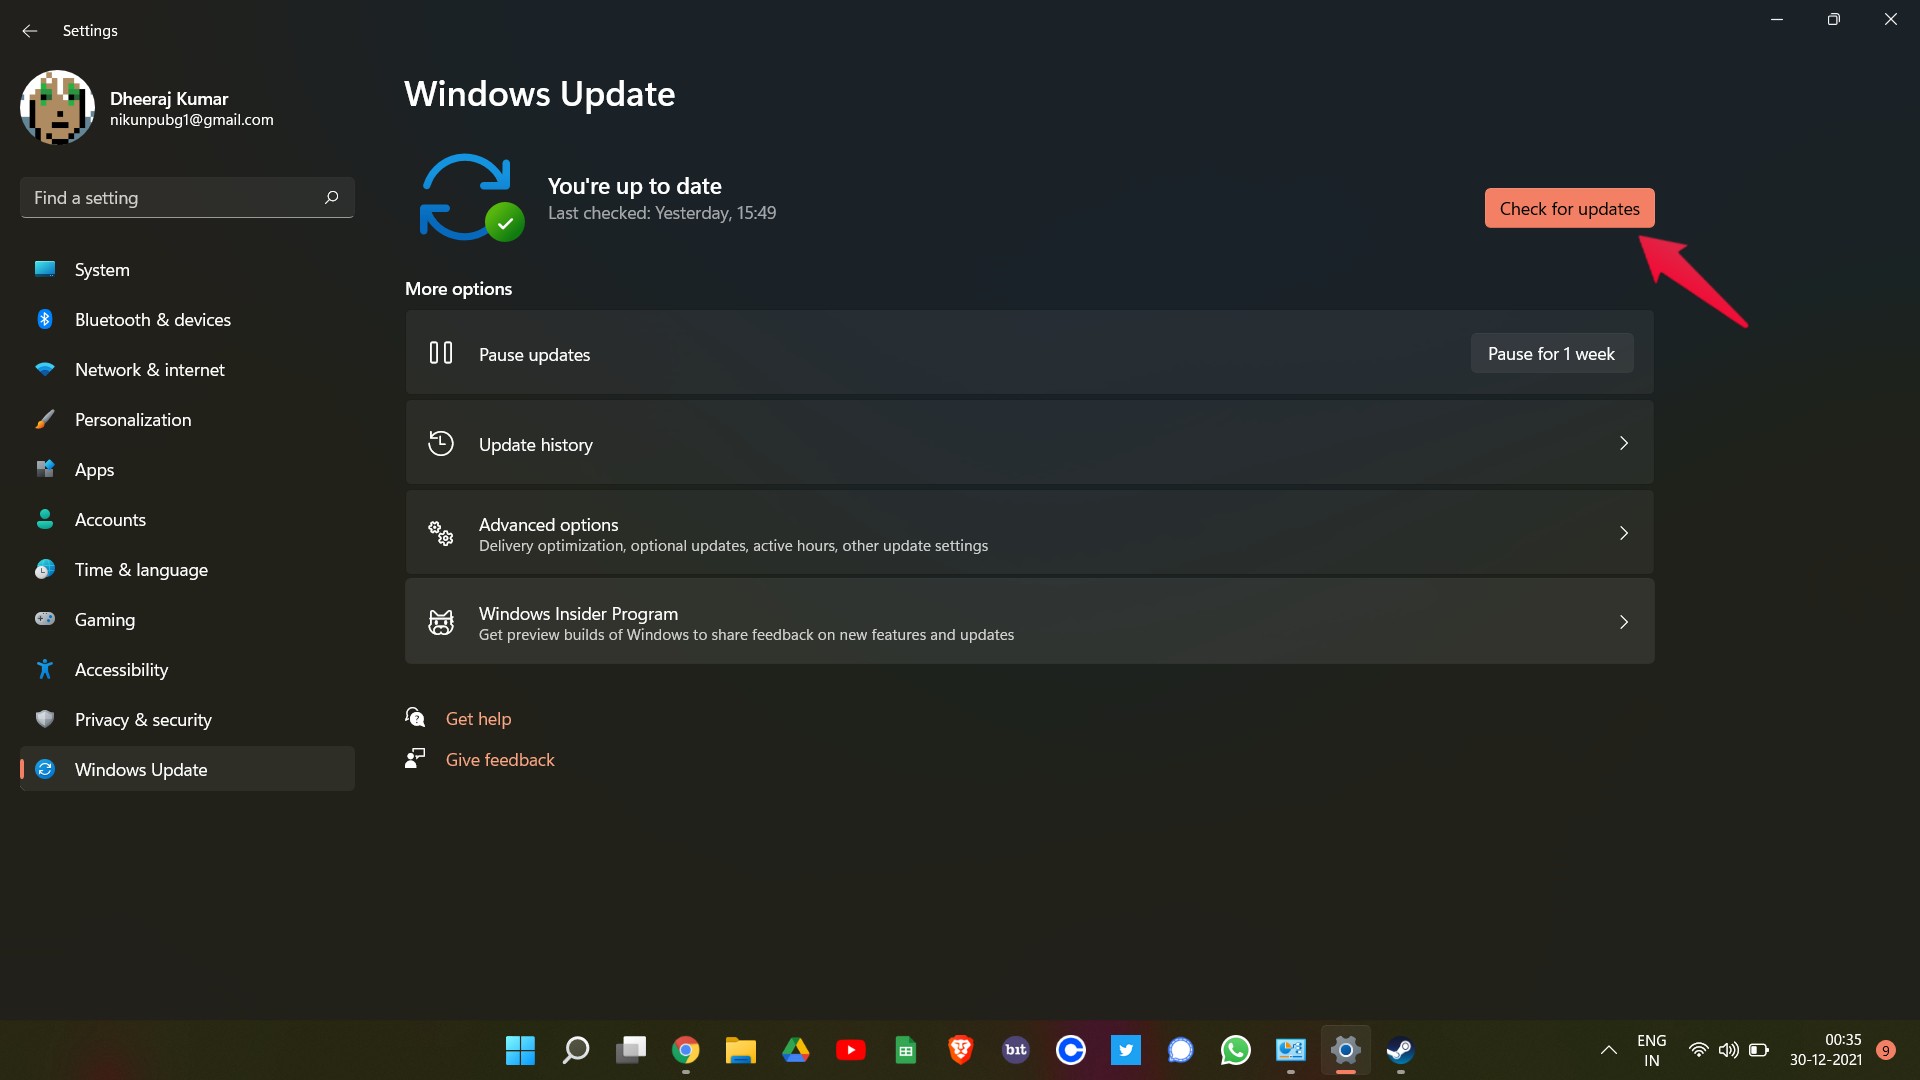Open Network & internet settings
The width and height of the screenshot is (1920, 1080).
click(x=149, y=368)
